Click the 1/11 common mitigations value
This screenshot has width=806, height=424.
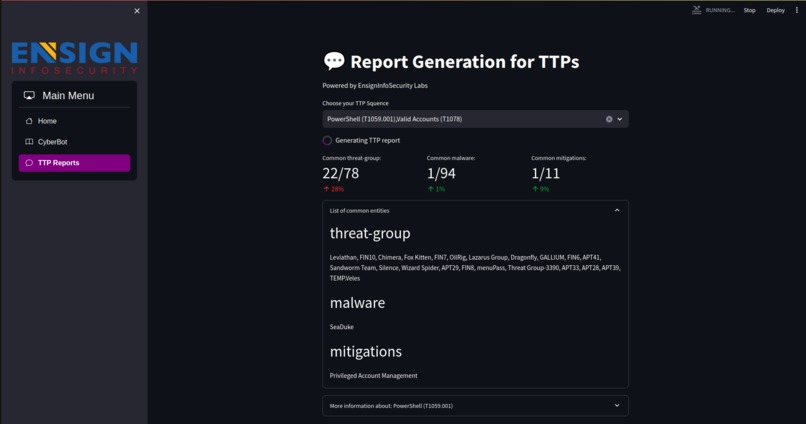(x=545, y=174)
